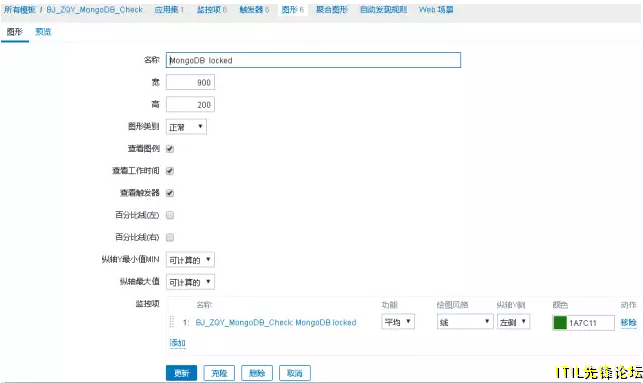
Task: Open the 功能 dropdown showing 平均
Action: pos(398,322)
